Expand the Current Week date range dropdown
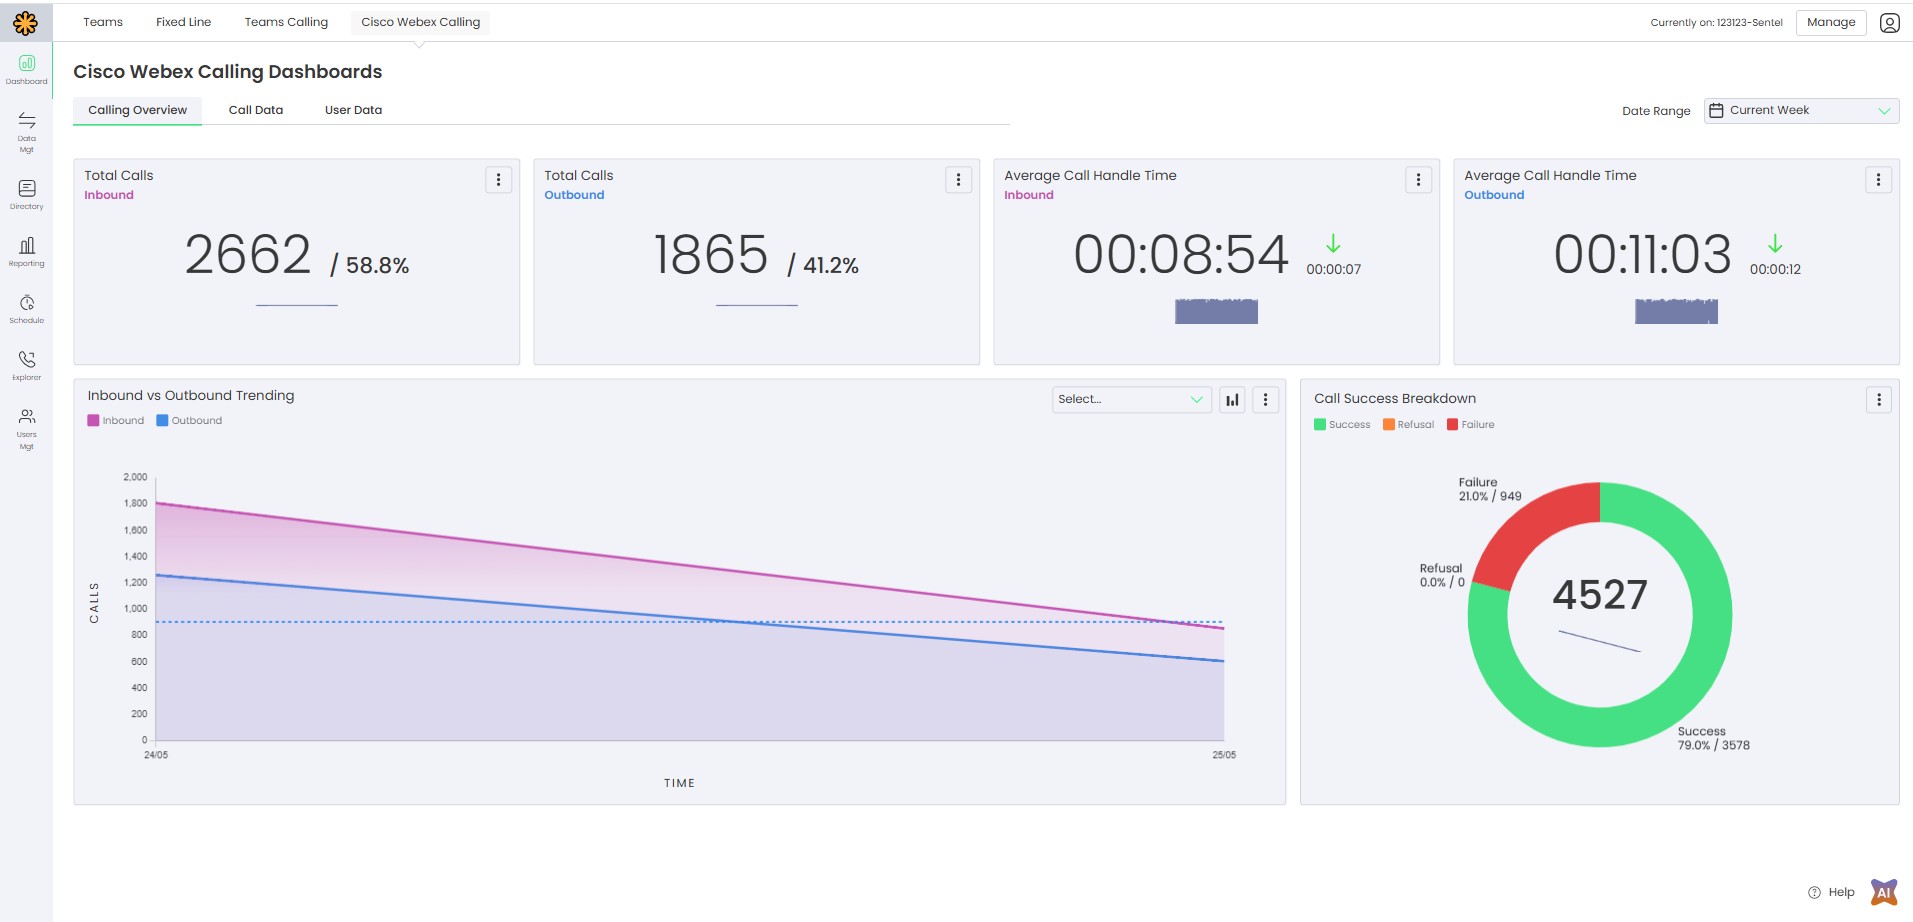The width and height of the screenshot is (1913, 922). pos(1801,110)
